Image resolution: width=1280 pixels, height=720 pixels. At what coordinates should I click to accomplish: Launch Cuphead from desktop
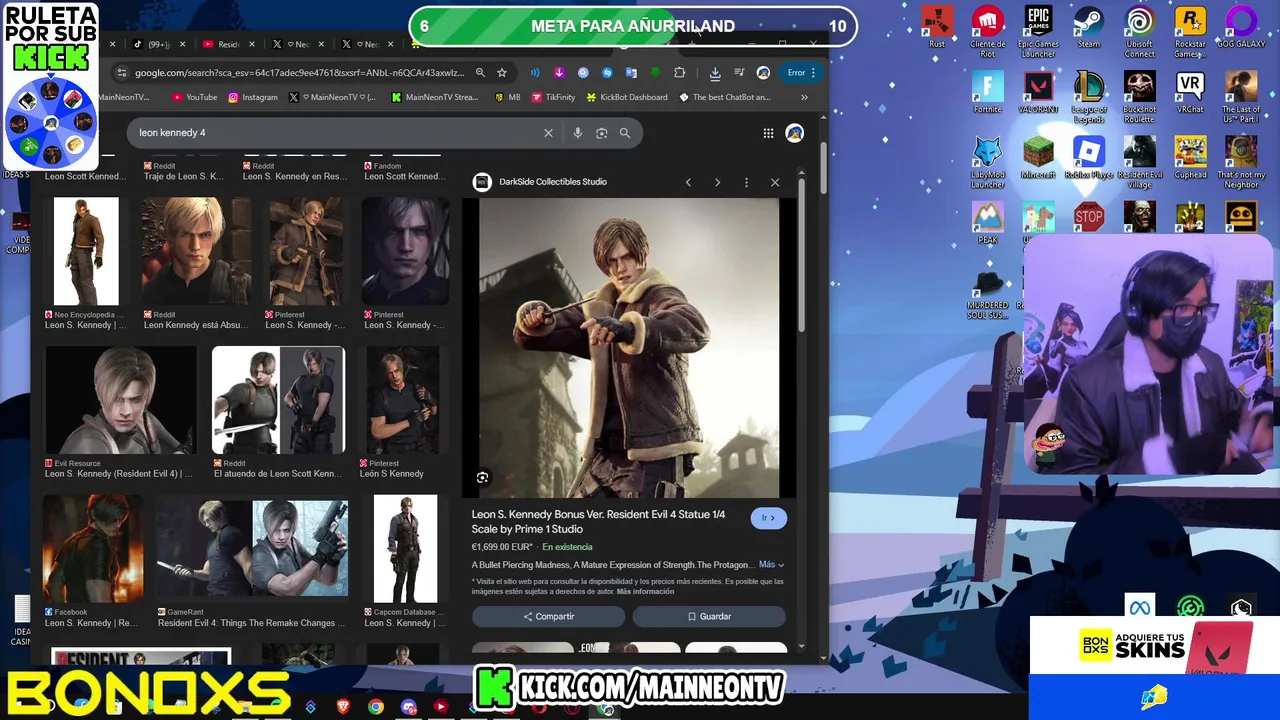click(x=1190, y=158)
